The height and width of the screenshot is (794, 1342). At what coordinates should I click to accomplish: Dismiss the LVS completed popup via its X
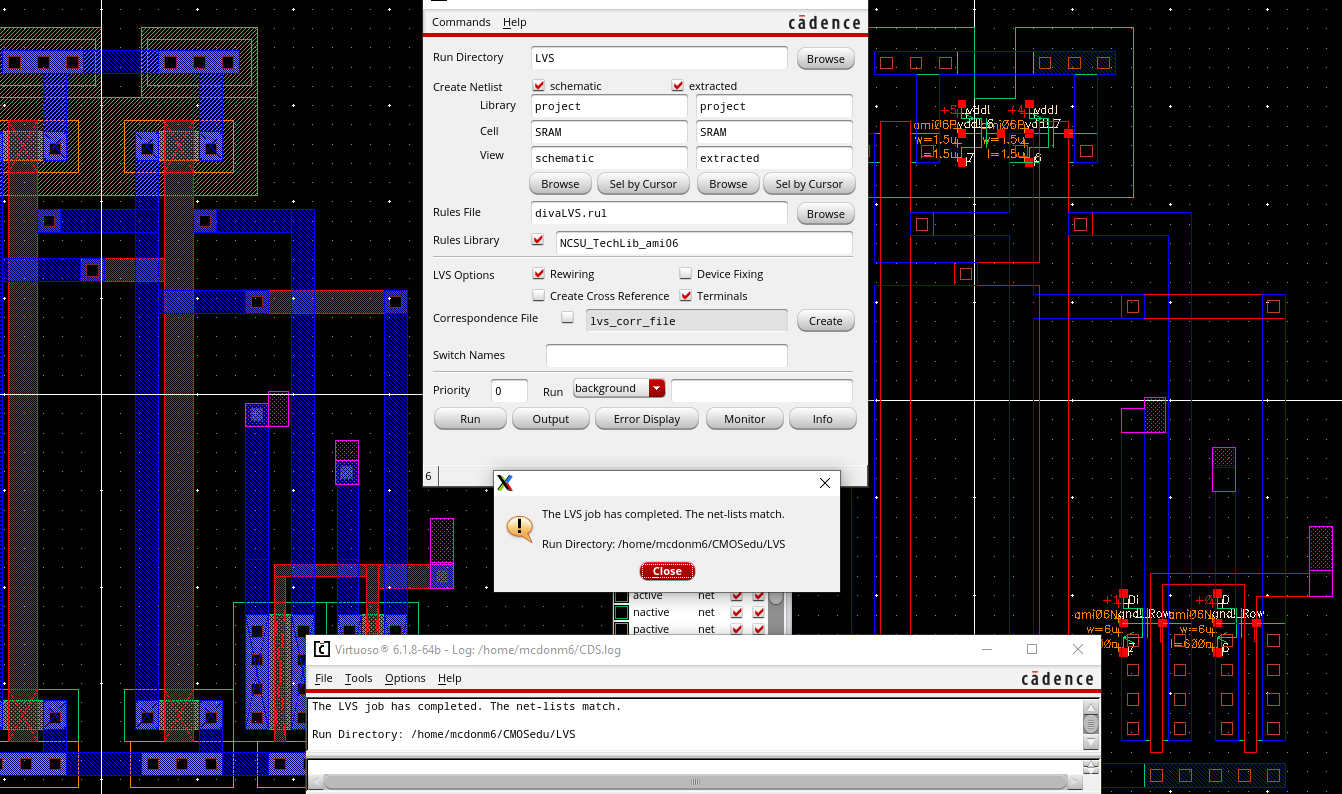point(825,483)
